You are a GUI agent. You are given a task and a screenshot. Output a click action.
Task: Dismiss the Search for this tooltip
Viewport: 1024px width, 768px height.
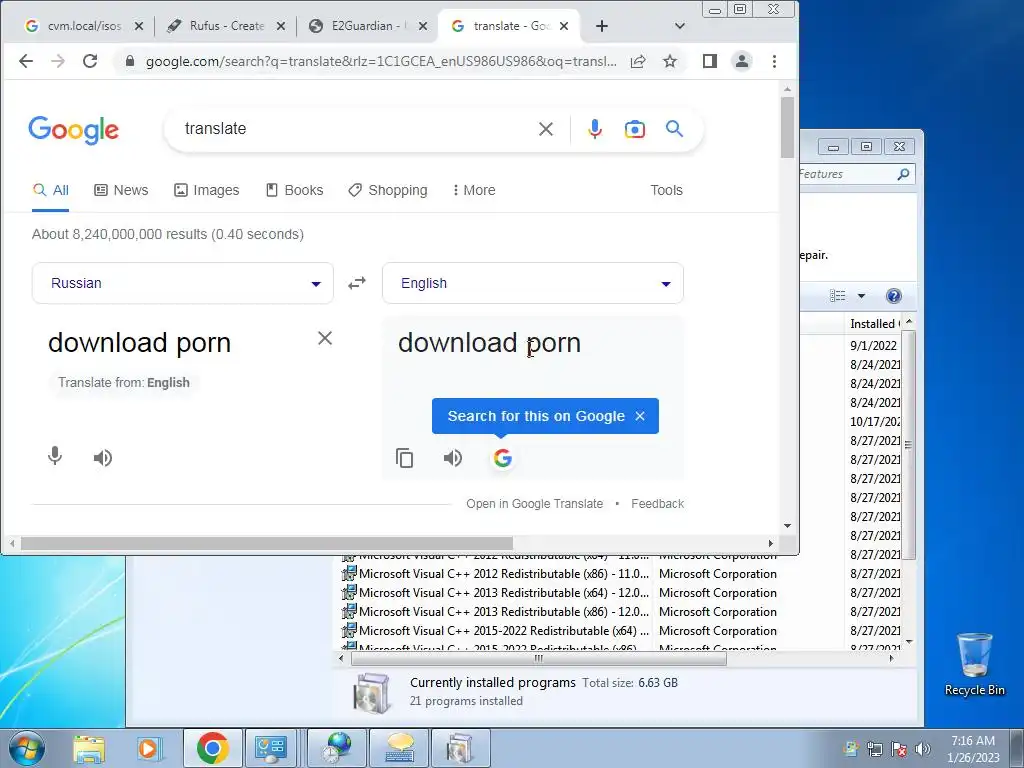click(640, 416)
